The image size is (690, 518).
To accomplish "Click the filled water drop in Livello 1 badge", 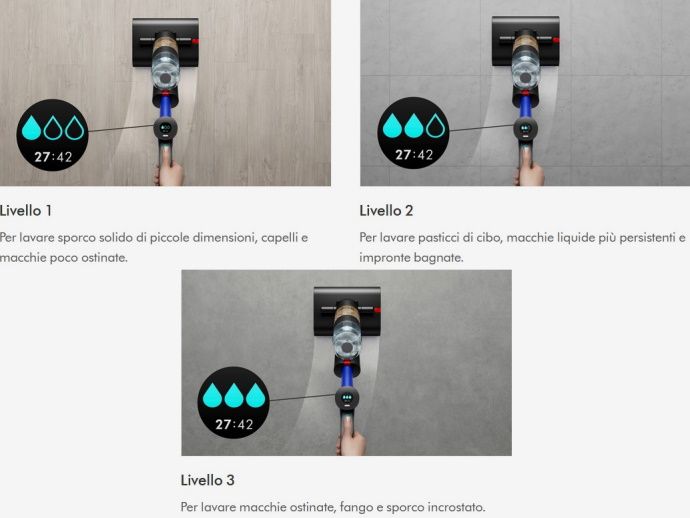I will coord(31,128).
